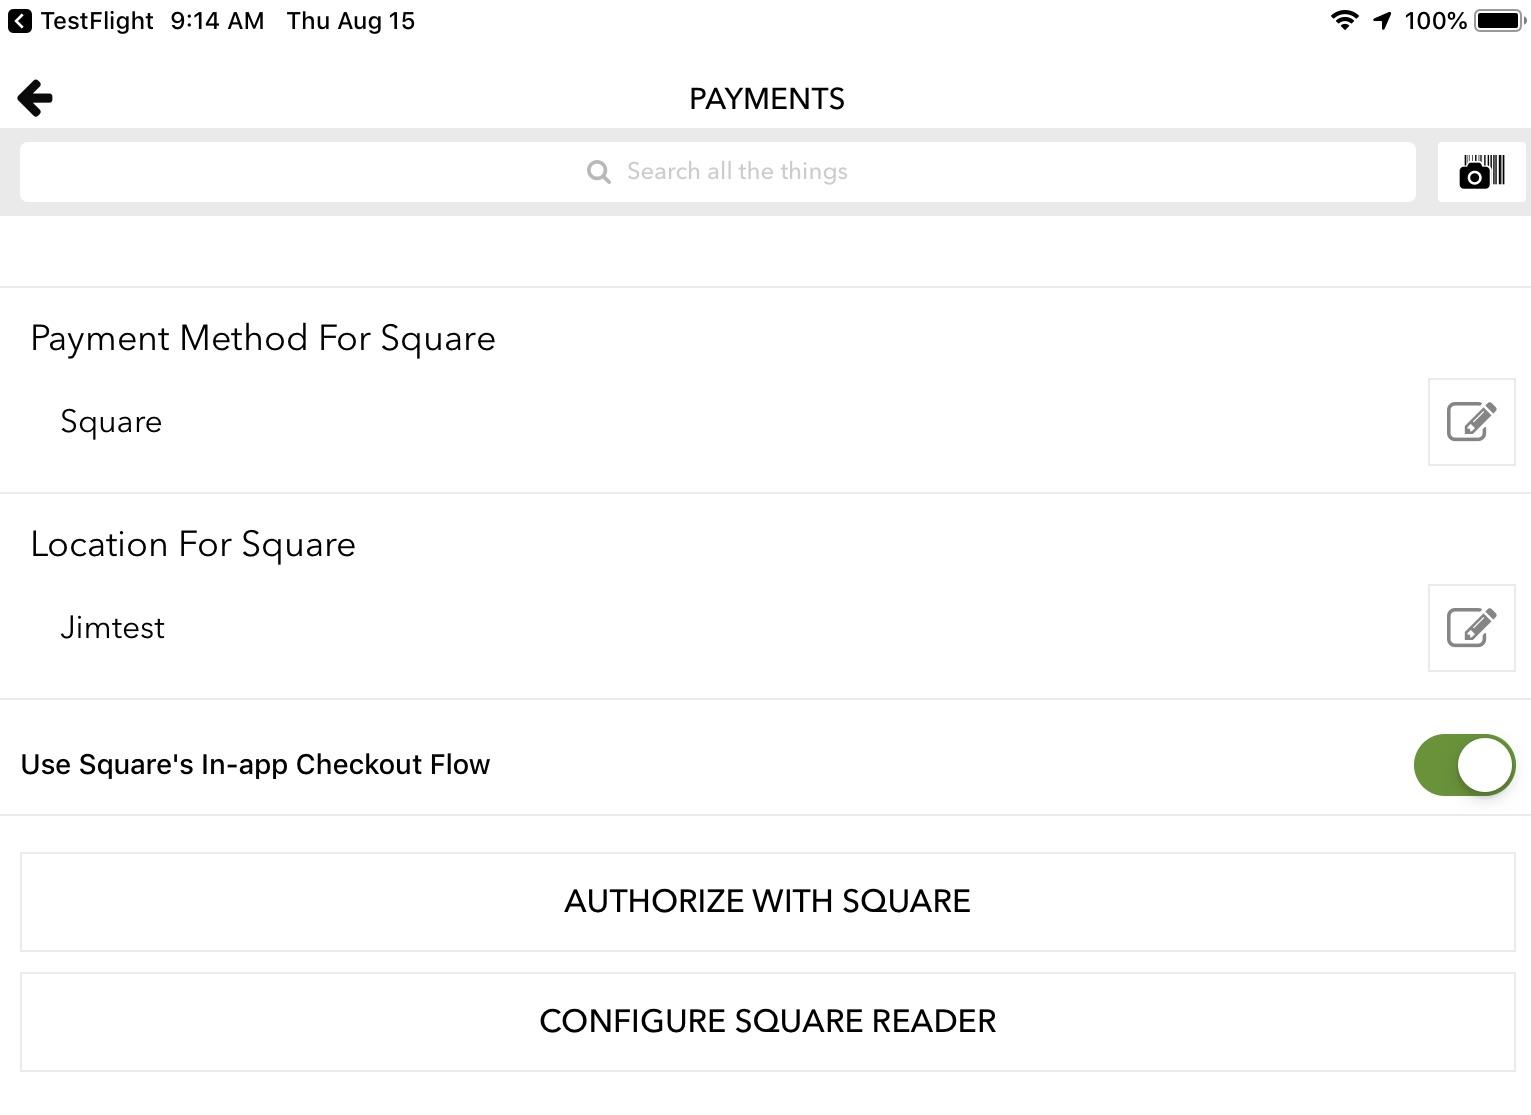Return to TestFlight via status bar
This screenshot has width=1531, height=1115.
tap(81, 21)
